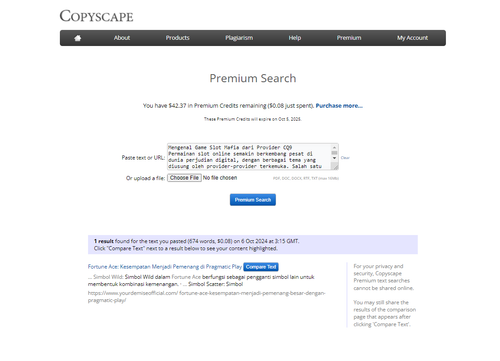
Task: Open the Copyscape logo link
Action: tap(96, 16)
